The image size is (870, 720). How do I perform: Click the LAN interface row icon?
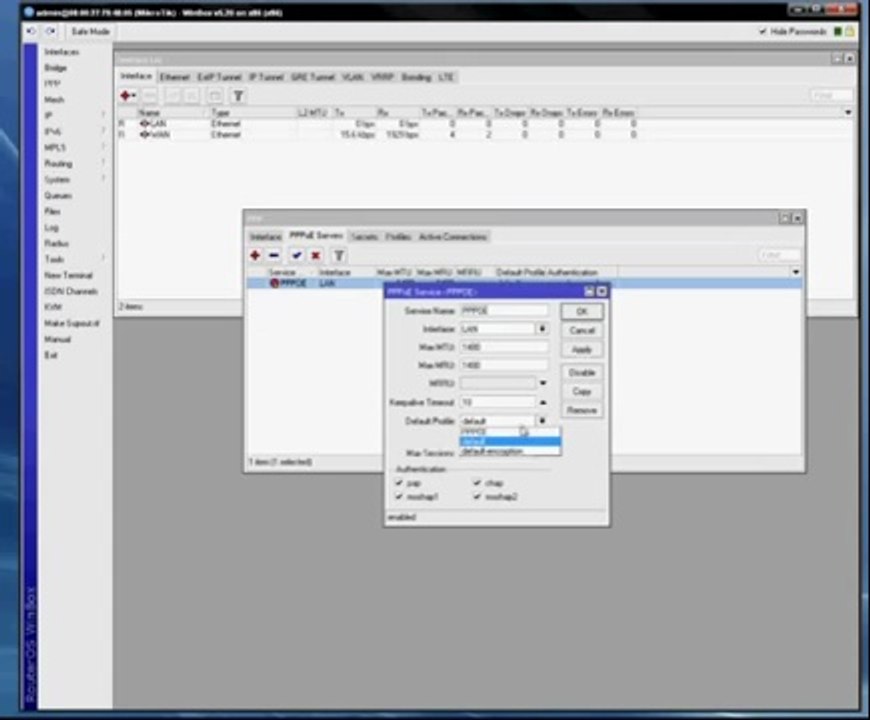pyautogui.click(x=145, y=123)
